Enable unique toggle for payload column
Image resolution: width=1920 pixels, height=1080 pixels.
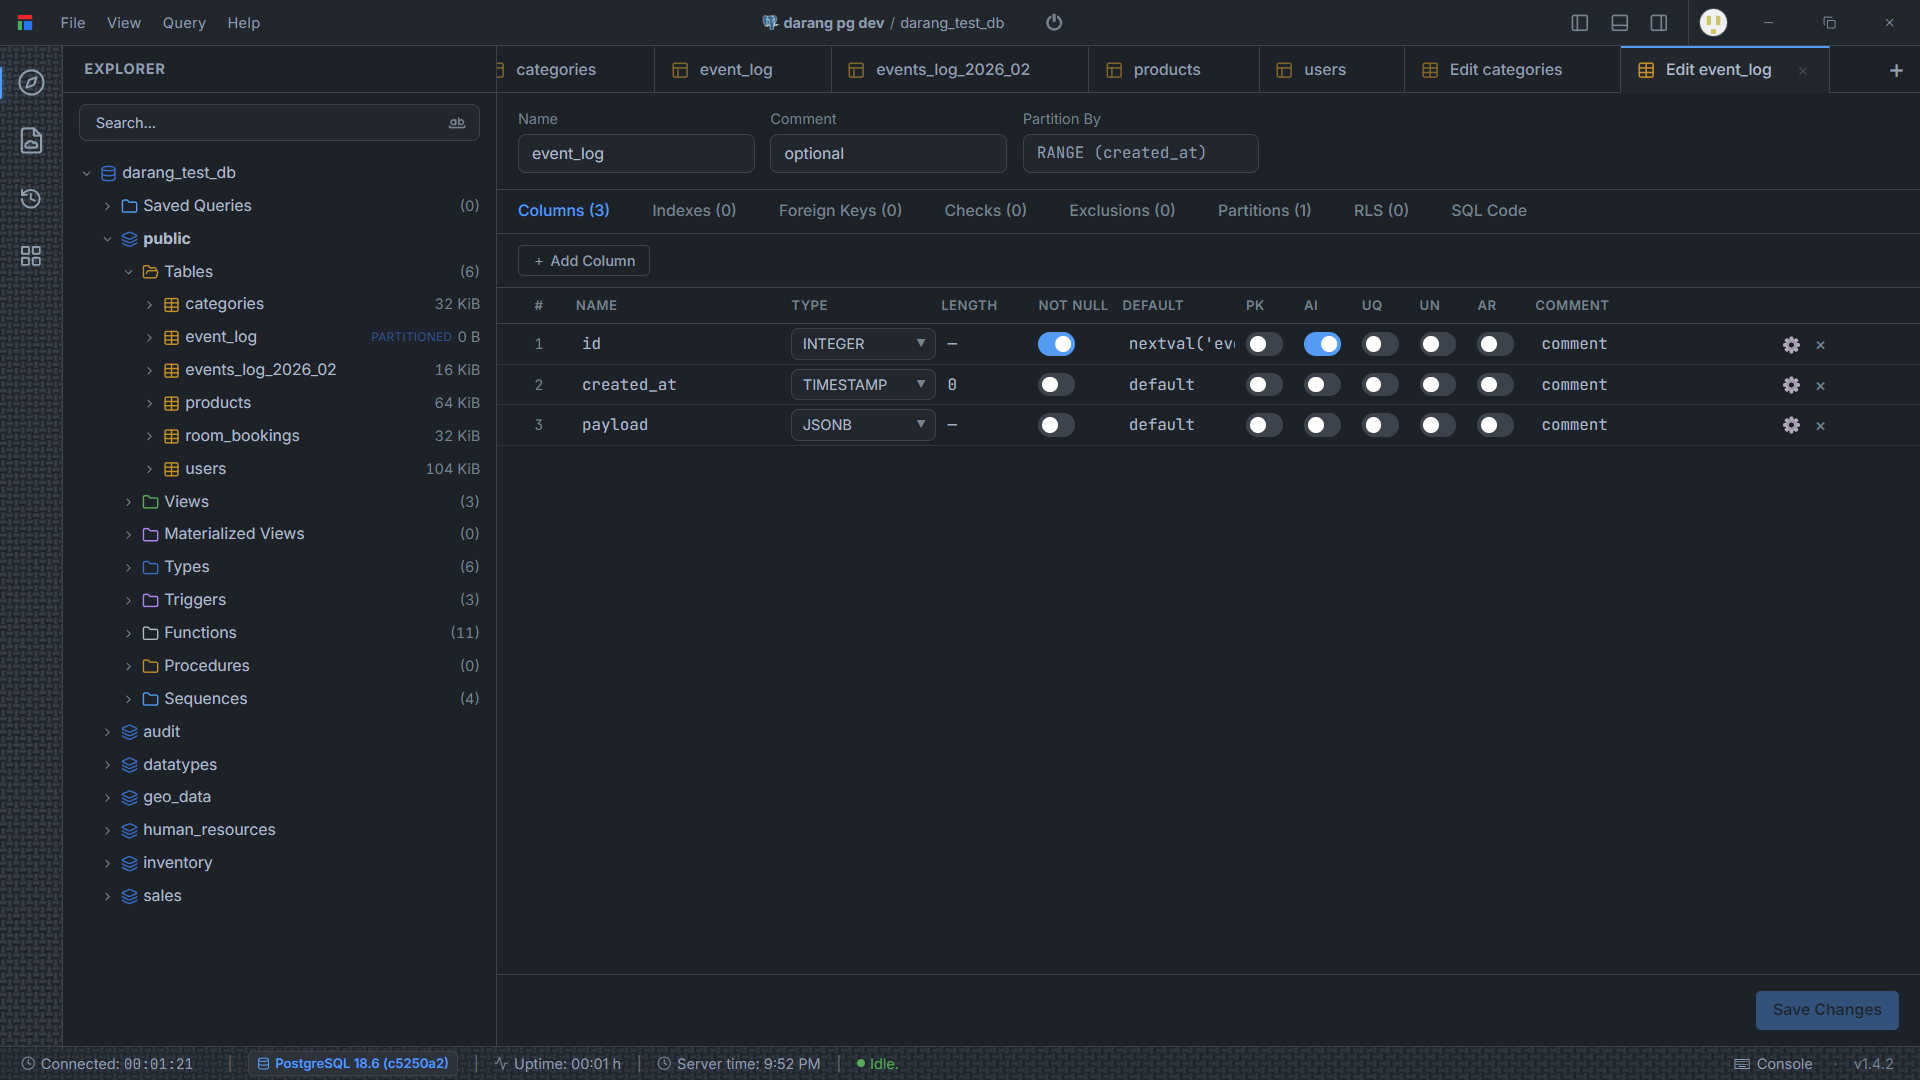1380,425
